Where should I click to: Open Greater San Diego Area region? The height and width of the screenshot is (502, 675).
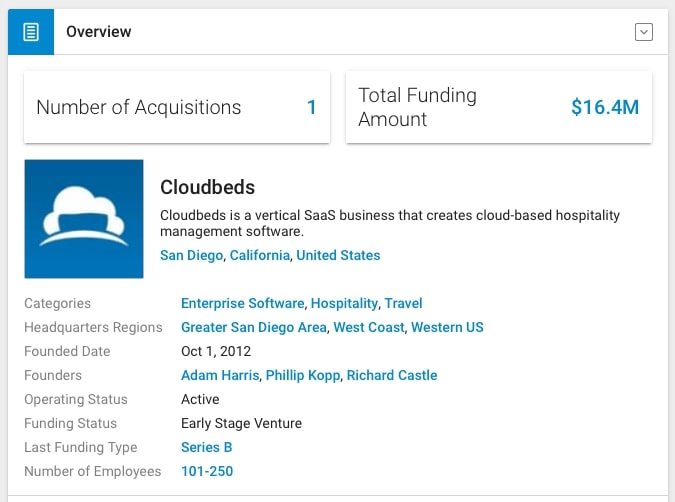254,327
